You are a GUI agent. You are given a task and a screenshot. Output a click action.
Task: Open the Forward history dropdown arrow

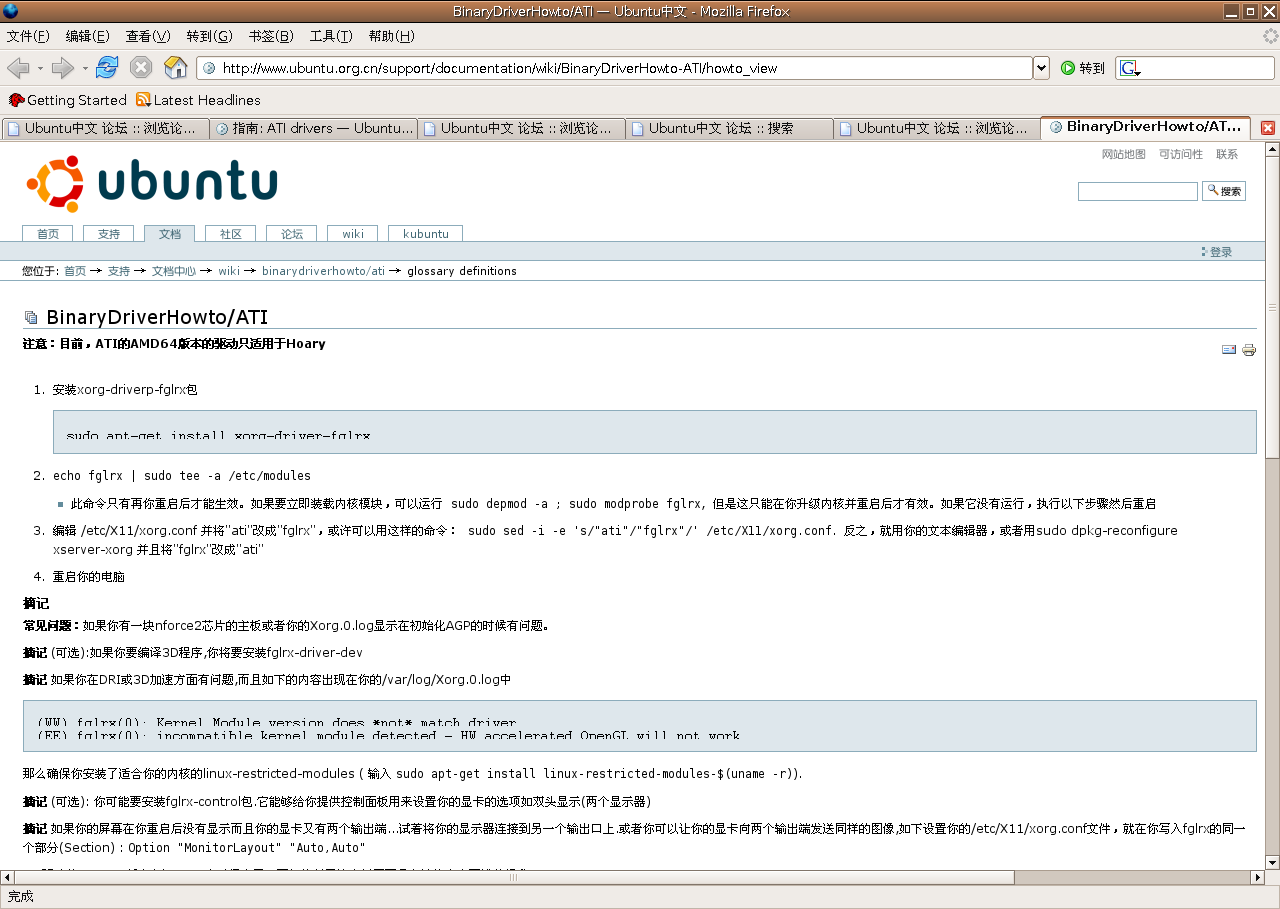85,69
